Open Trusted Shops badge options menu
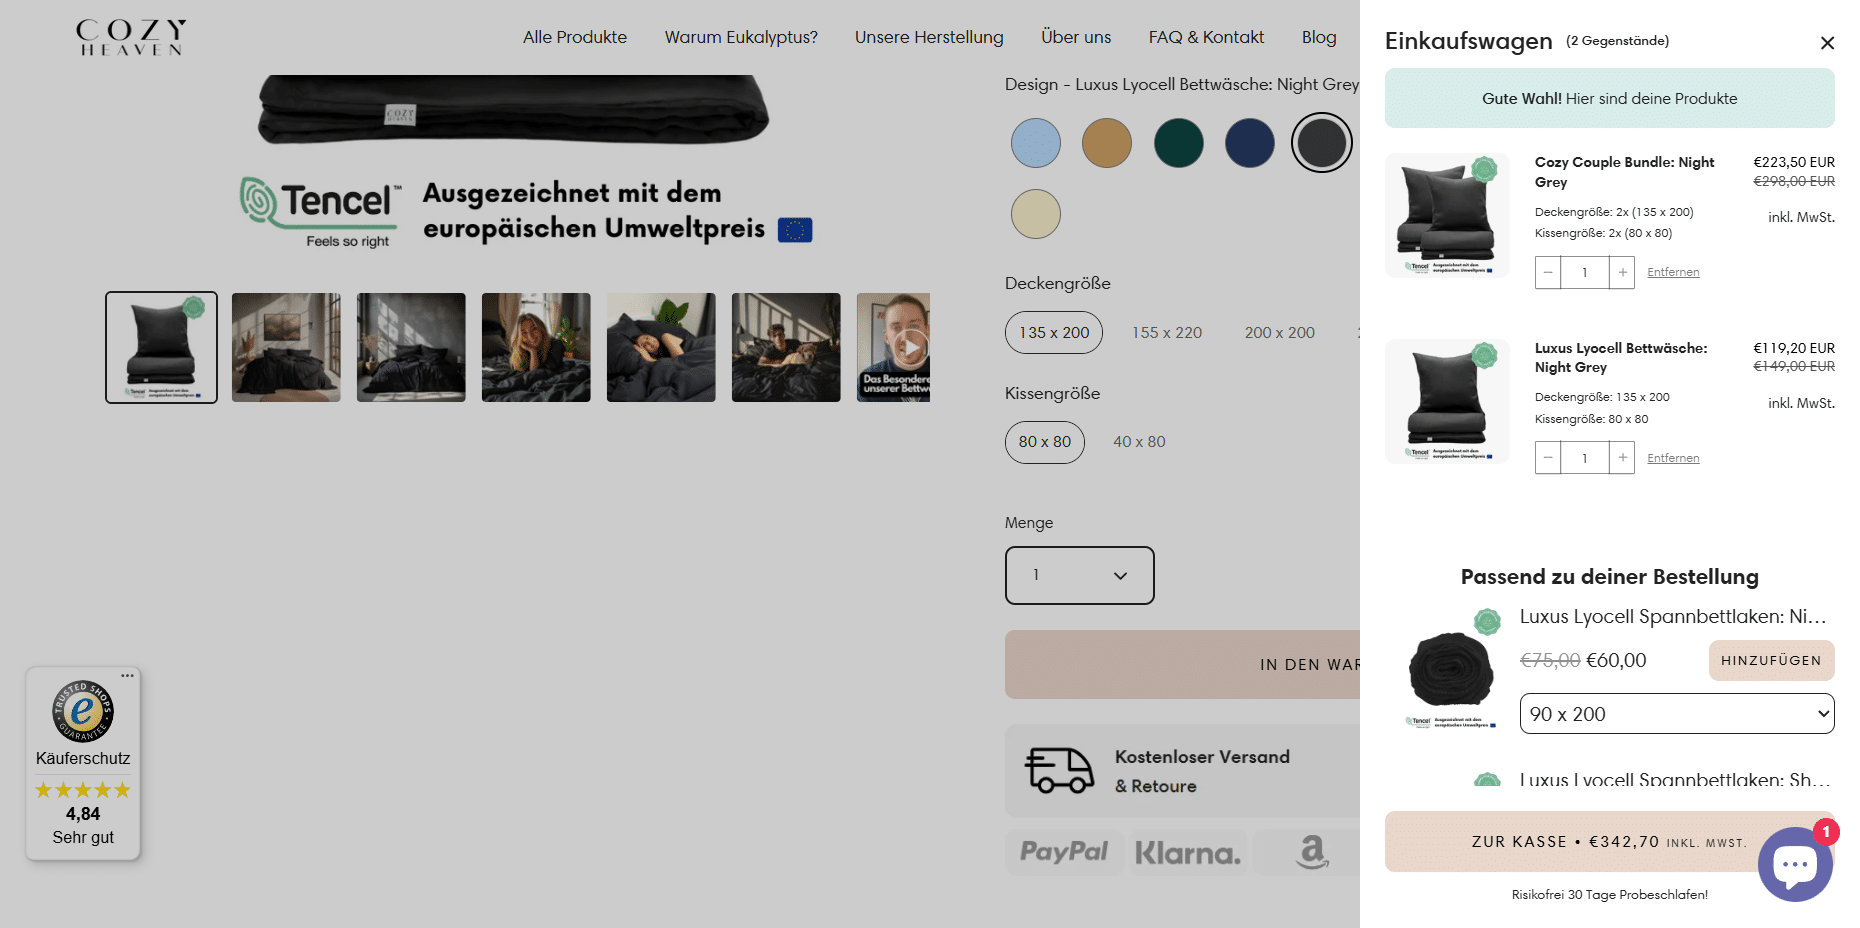Viewport: 1860px width, 928px height. [x=127, y=676]
